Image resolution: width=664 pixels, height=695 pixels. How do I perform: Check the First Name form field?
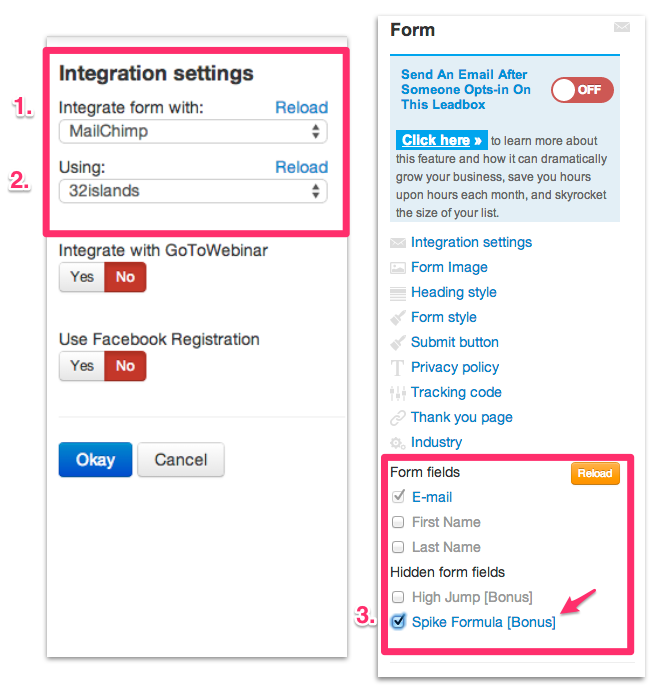(x=398, y=522)
